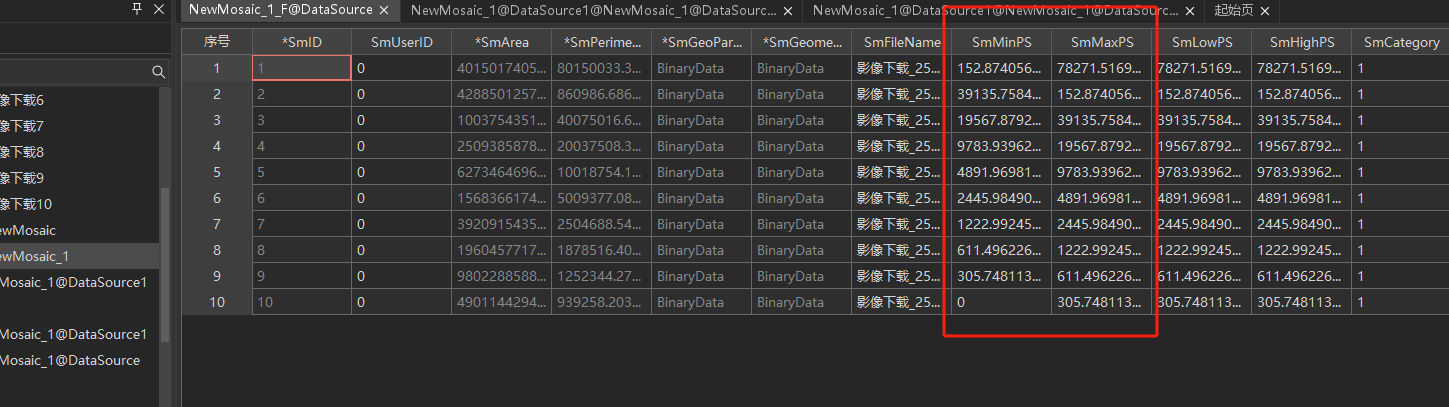Viewport: 1449px width, 407px height.
Task: Click the SmUserID column header
Action: click(x=402, y=43)
